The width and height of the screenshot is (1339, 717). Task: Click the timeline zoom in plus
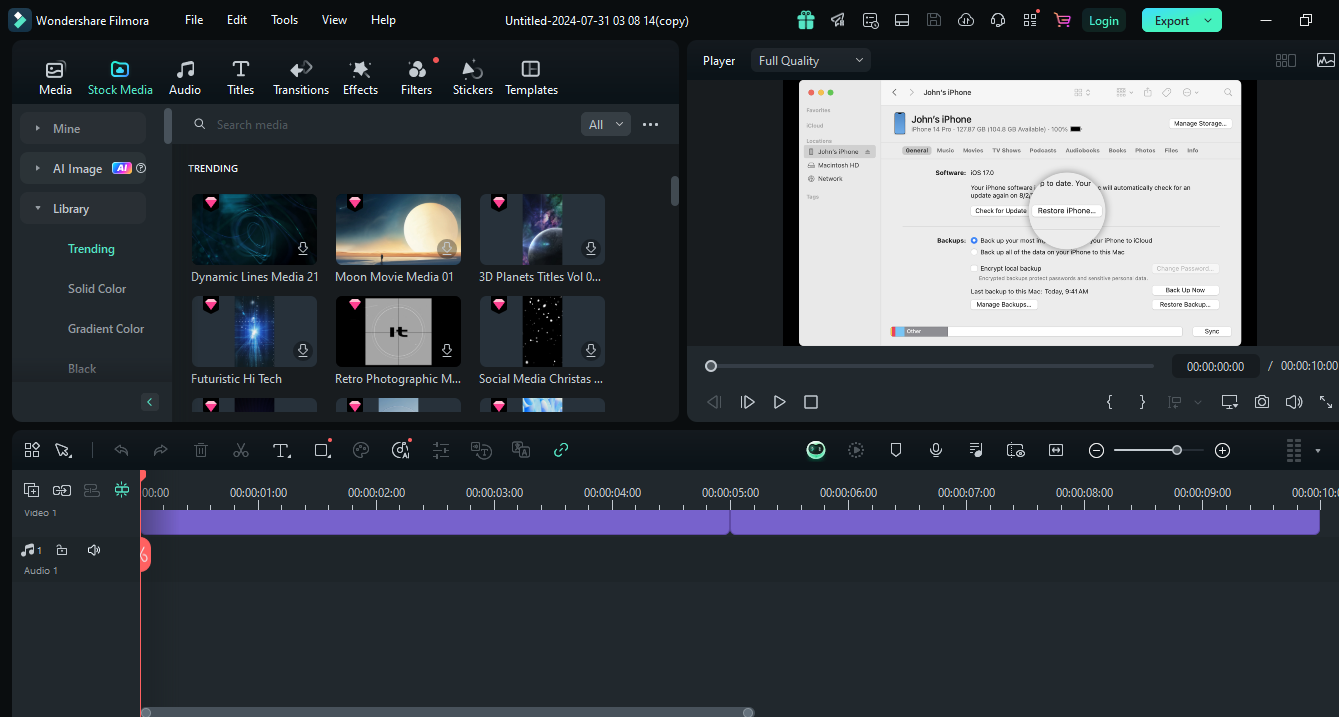[x=1222, y=450]
